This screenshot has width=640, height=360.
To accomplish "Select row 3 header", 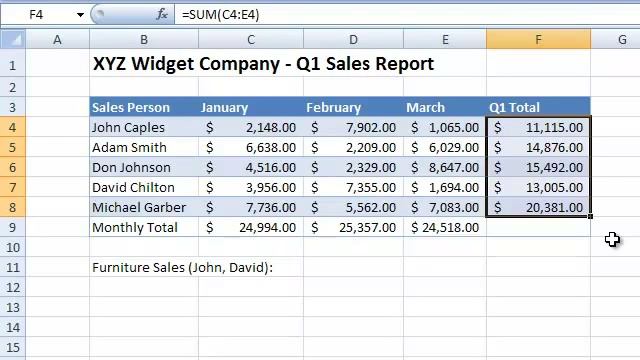I will [x=13, y=107].
